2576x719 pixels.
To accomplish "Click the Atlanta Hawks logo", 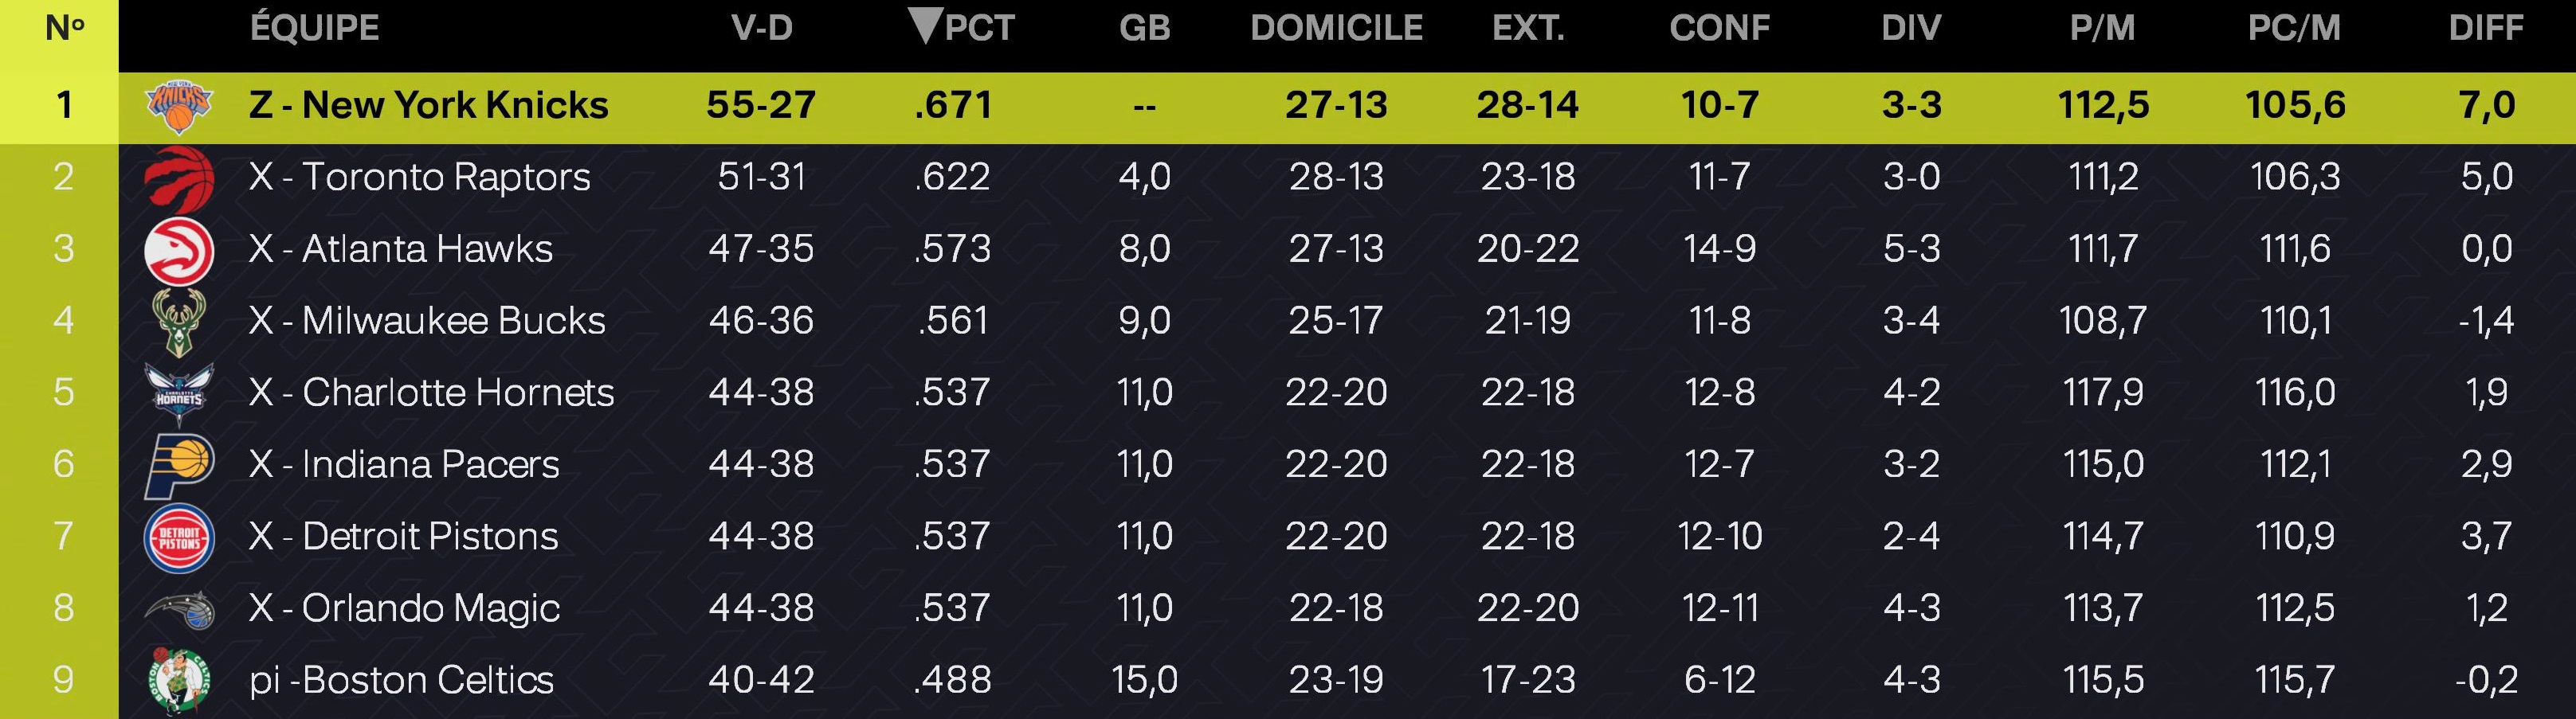I will click(x=179, y=250).
